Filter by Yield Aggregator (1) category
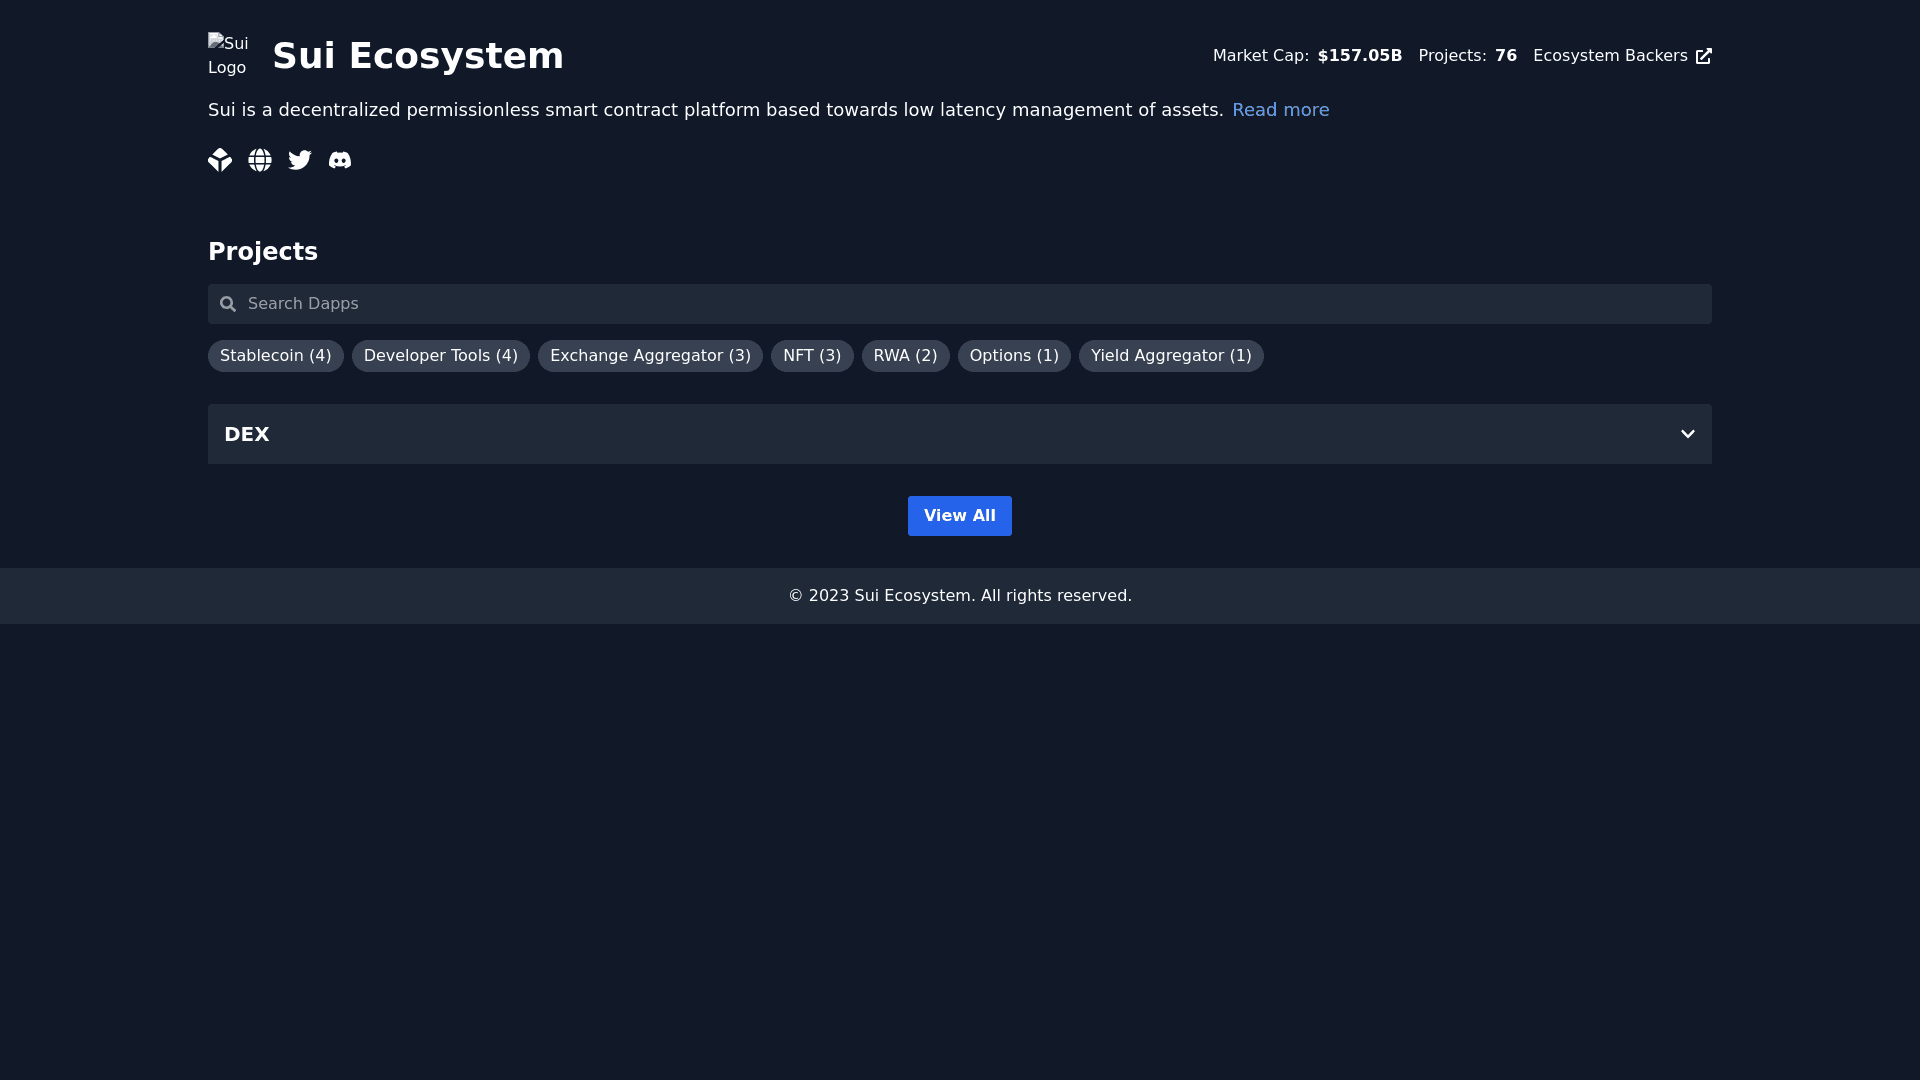This screenshot has width=1920, height=1080. 1170,356
